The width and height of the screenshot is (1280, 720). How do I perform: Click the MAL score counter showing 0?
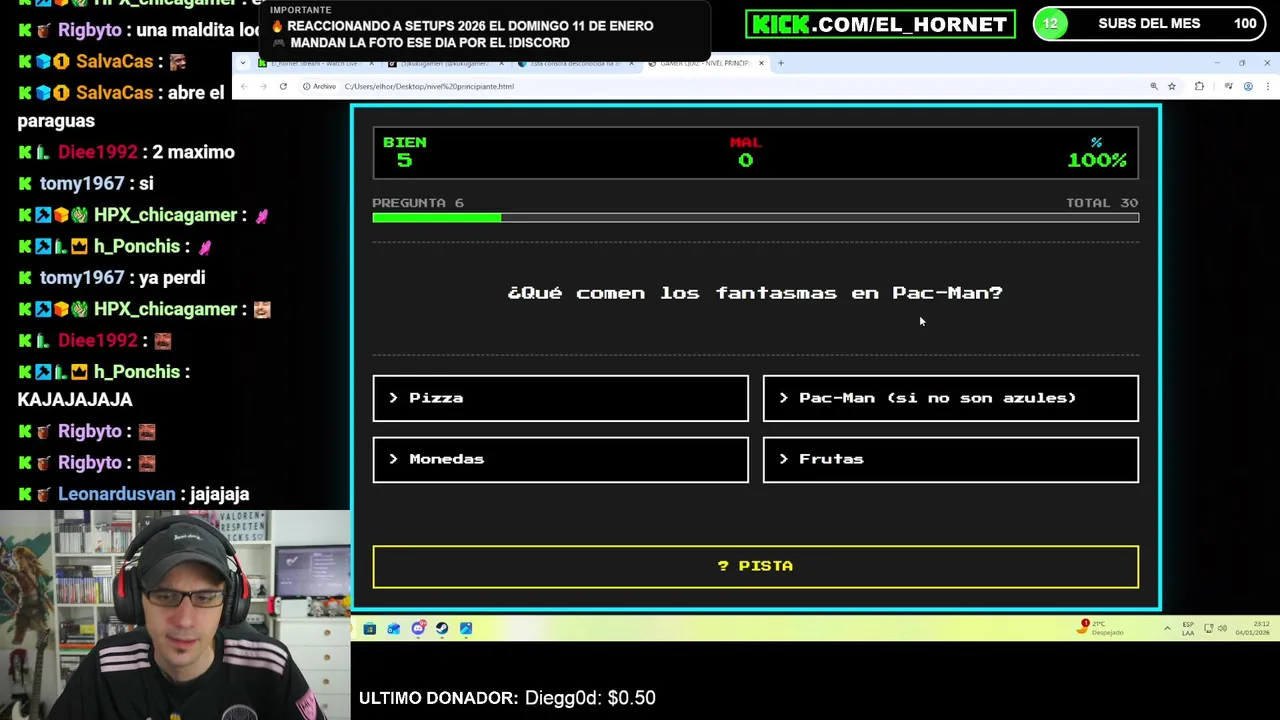pyautogui.click(x=745, y=152)
